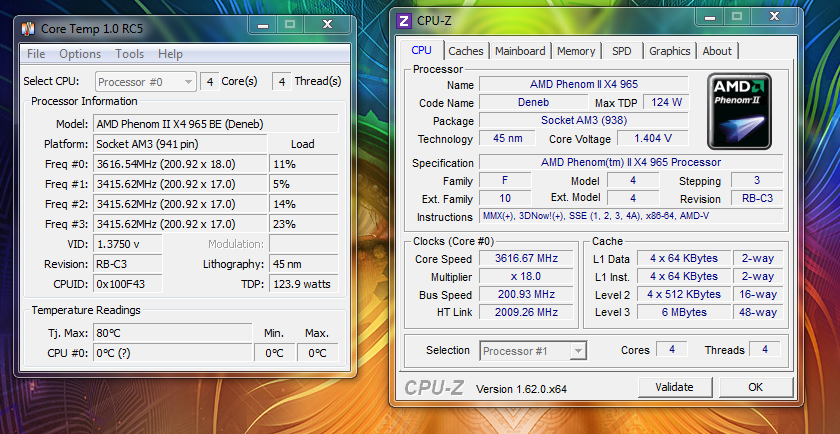
Task: Open the File menu in Core Temp
Action: tap(36, 54)
